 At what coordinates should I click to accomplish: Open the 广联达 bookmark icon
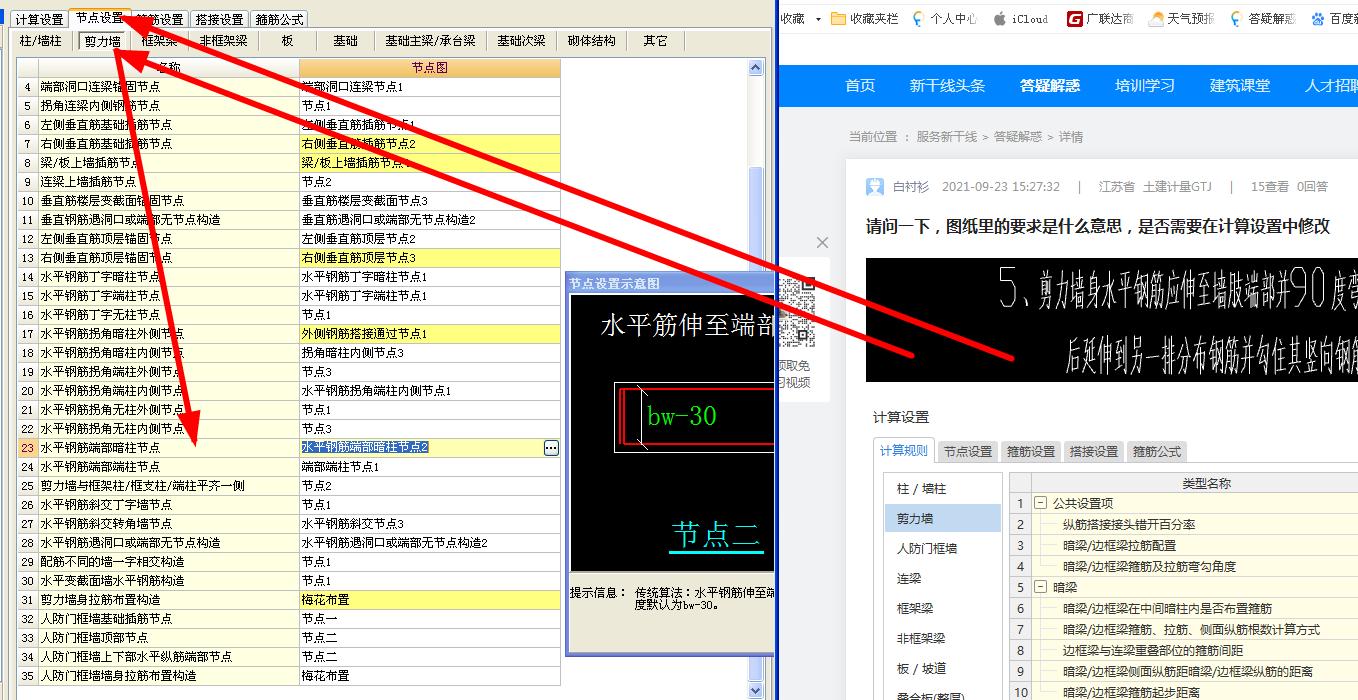pos(1074,18)
